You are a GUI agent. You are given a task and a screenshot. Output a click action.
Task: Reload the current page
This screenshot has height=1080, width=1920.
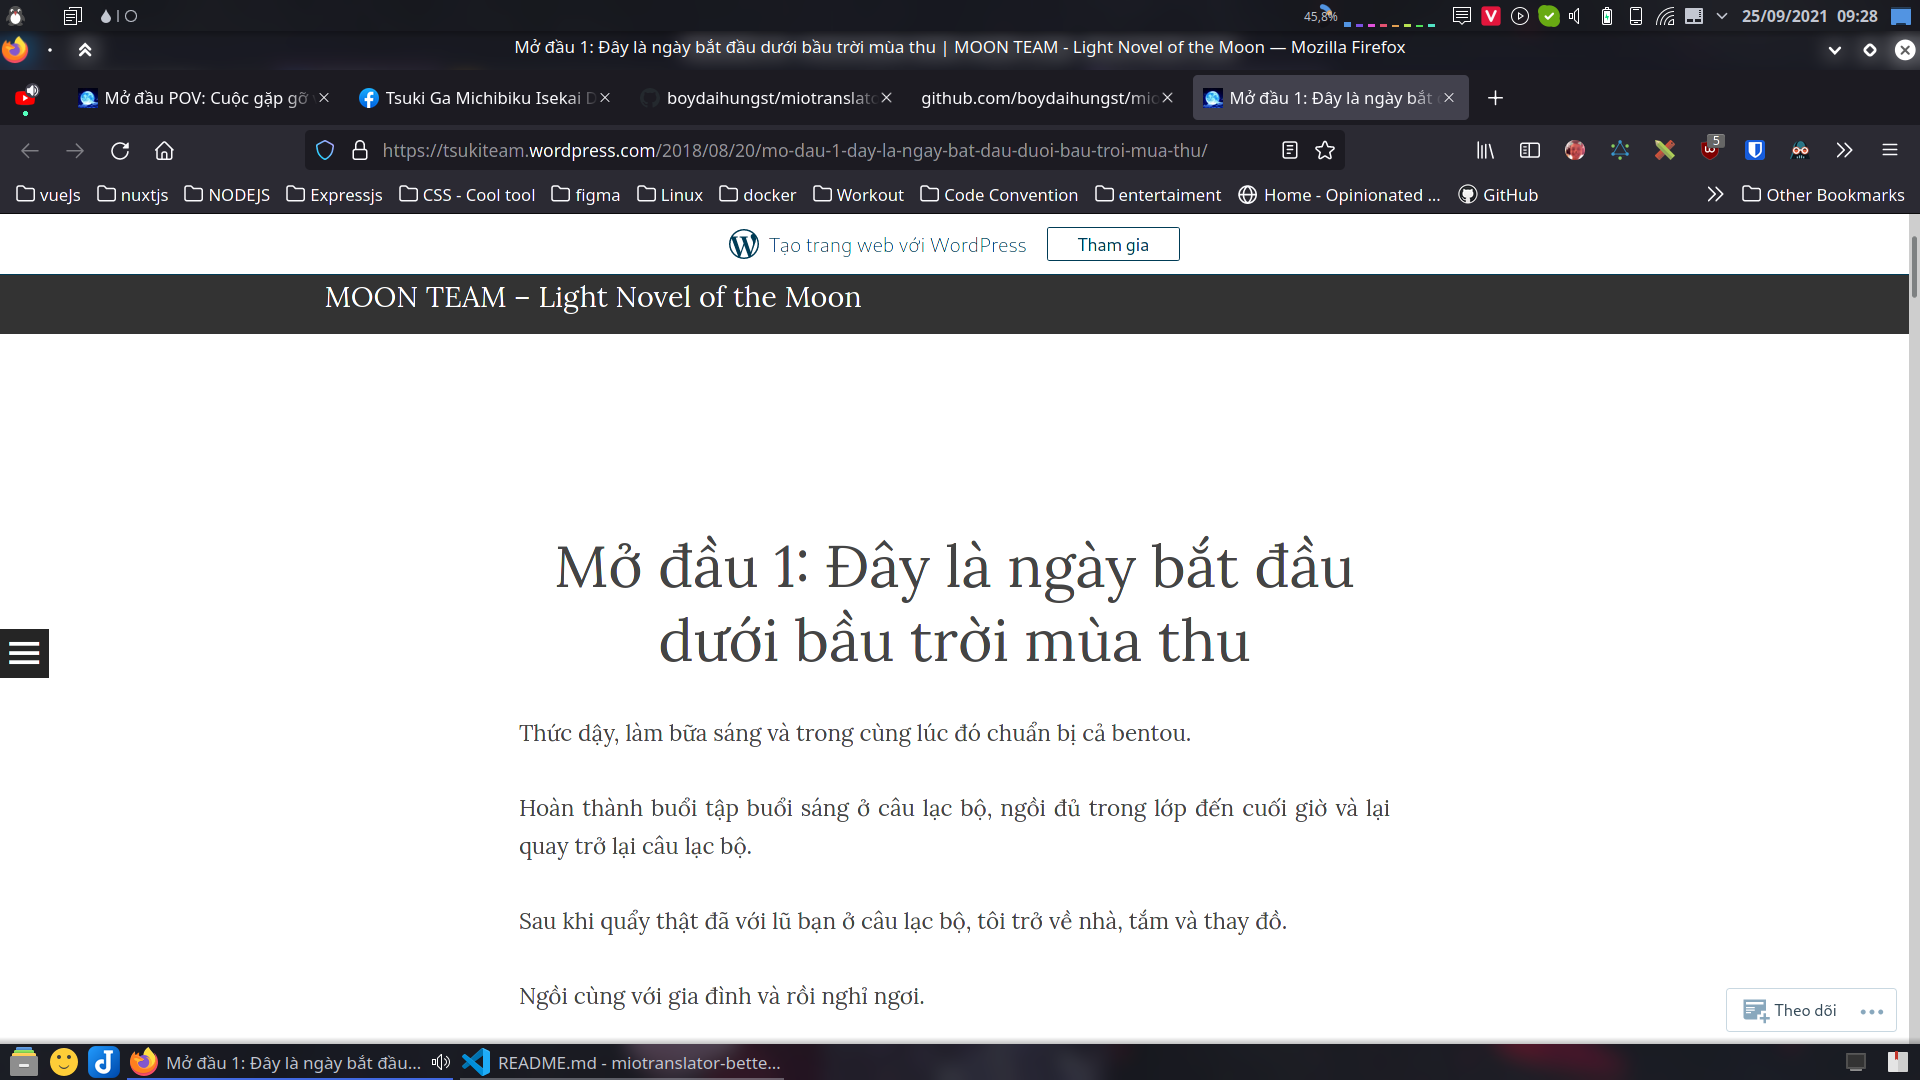pos(120,150)
